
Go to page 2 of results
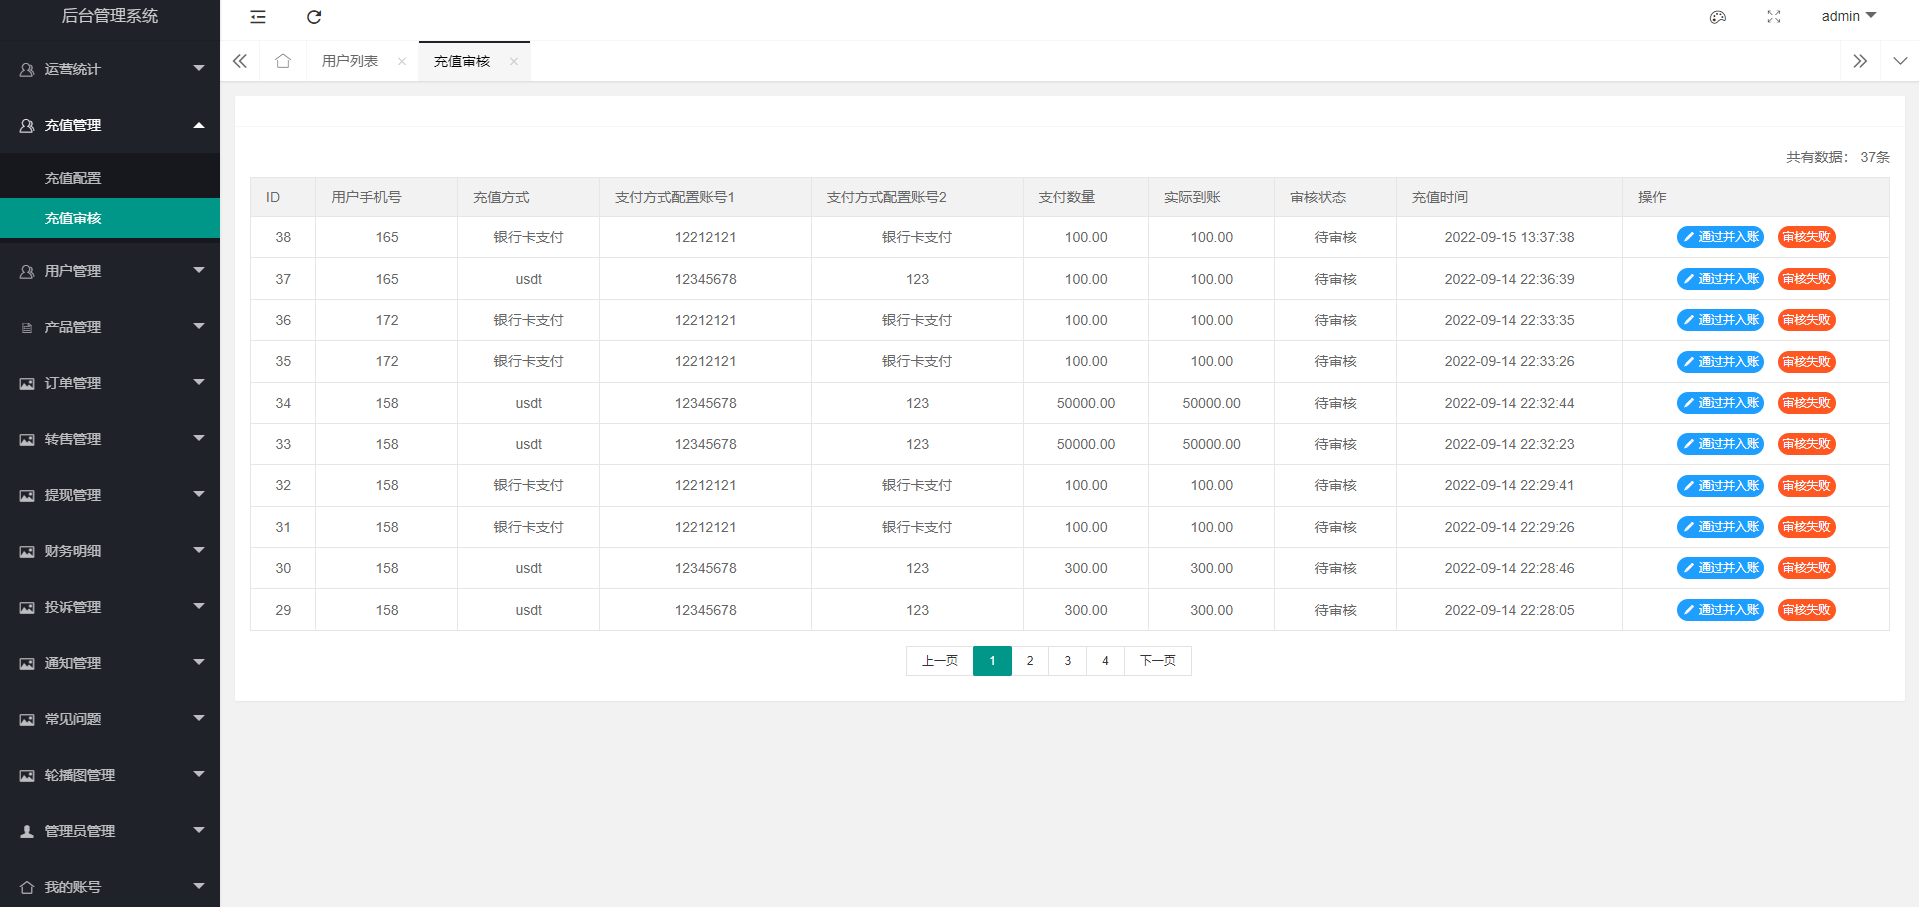pos(1030,661)
